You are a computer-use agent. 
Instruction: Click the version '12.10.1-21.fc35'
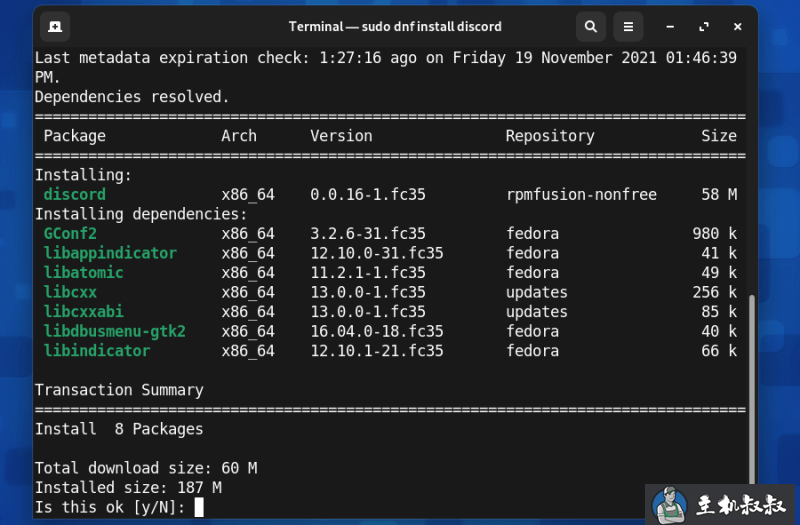coord(377,351)
